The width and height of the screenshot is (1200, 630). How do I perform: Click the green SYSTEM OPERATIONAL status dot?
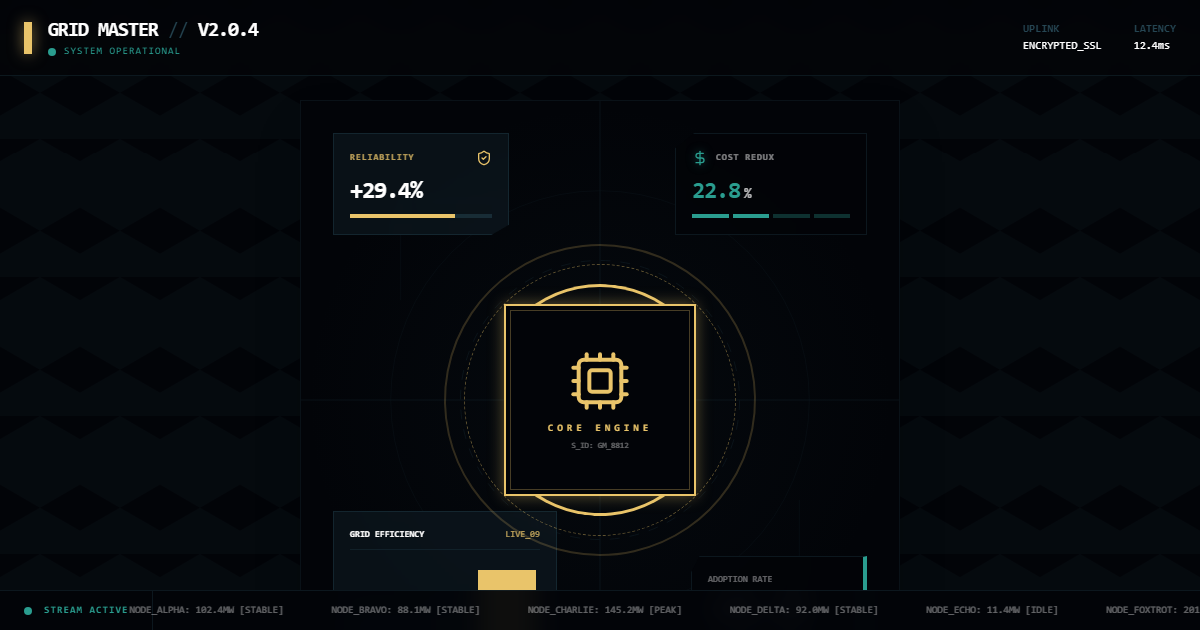coord(52,51)
